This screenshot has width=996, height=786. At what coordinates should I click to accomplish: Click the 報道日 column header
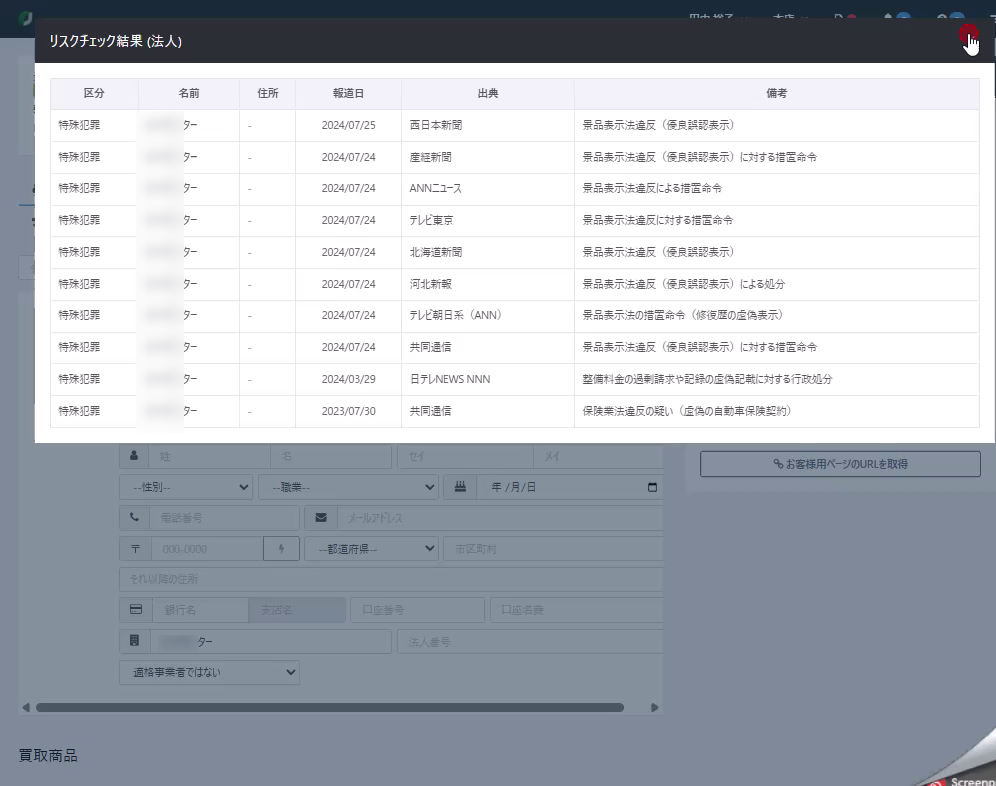point(348,93)
